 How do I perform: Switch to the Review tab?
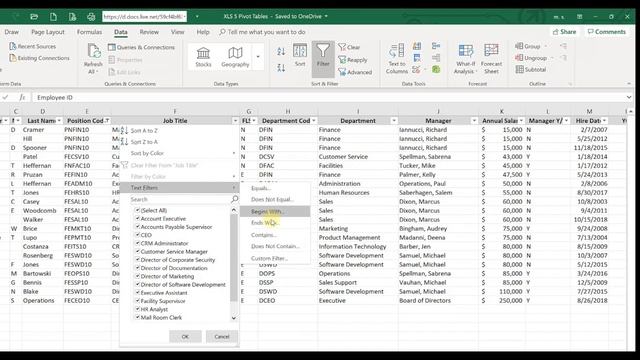pyautogui.click(x=149, y=32)
